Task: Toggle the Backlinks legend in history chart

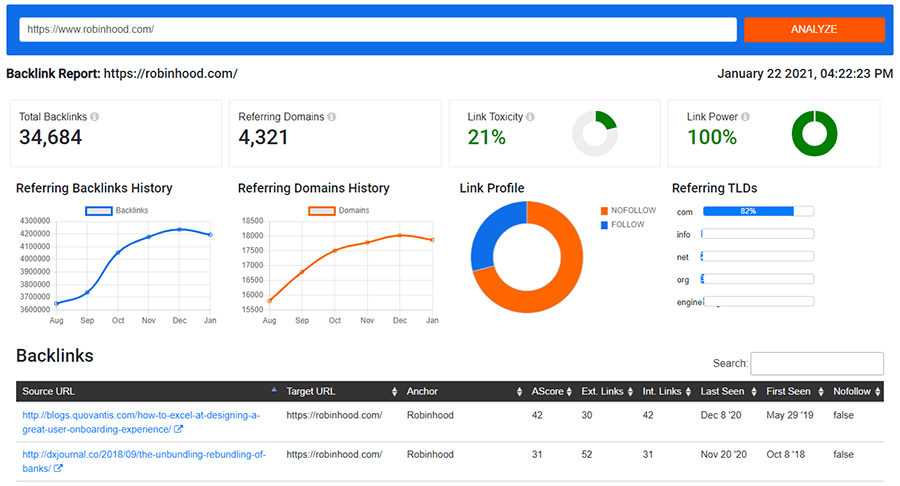Action: 117,211
